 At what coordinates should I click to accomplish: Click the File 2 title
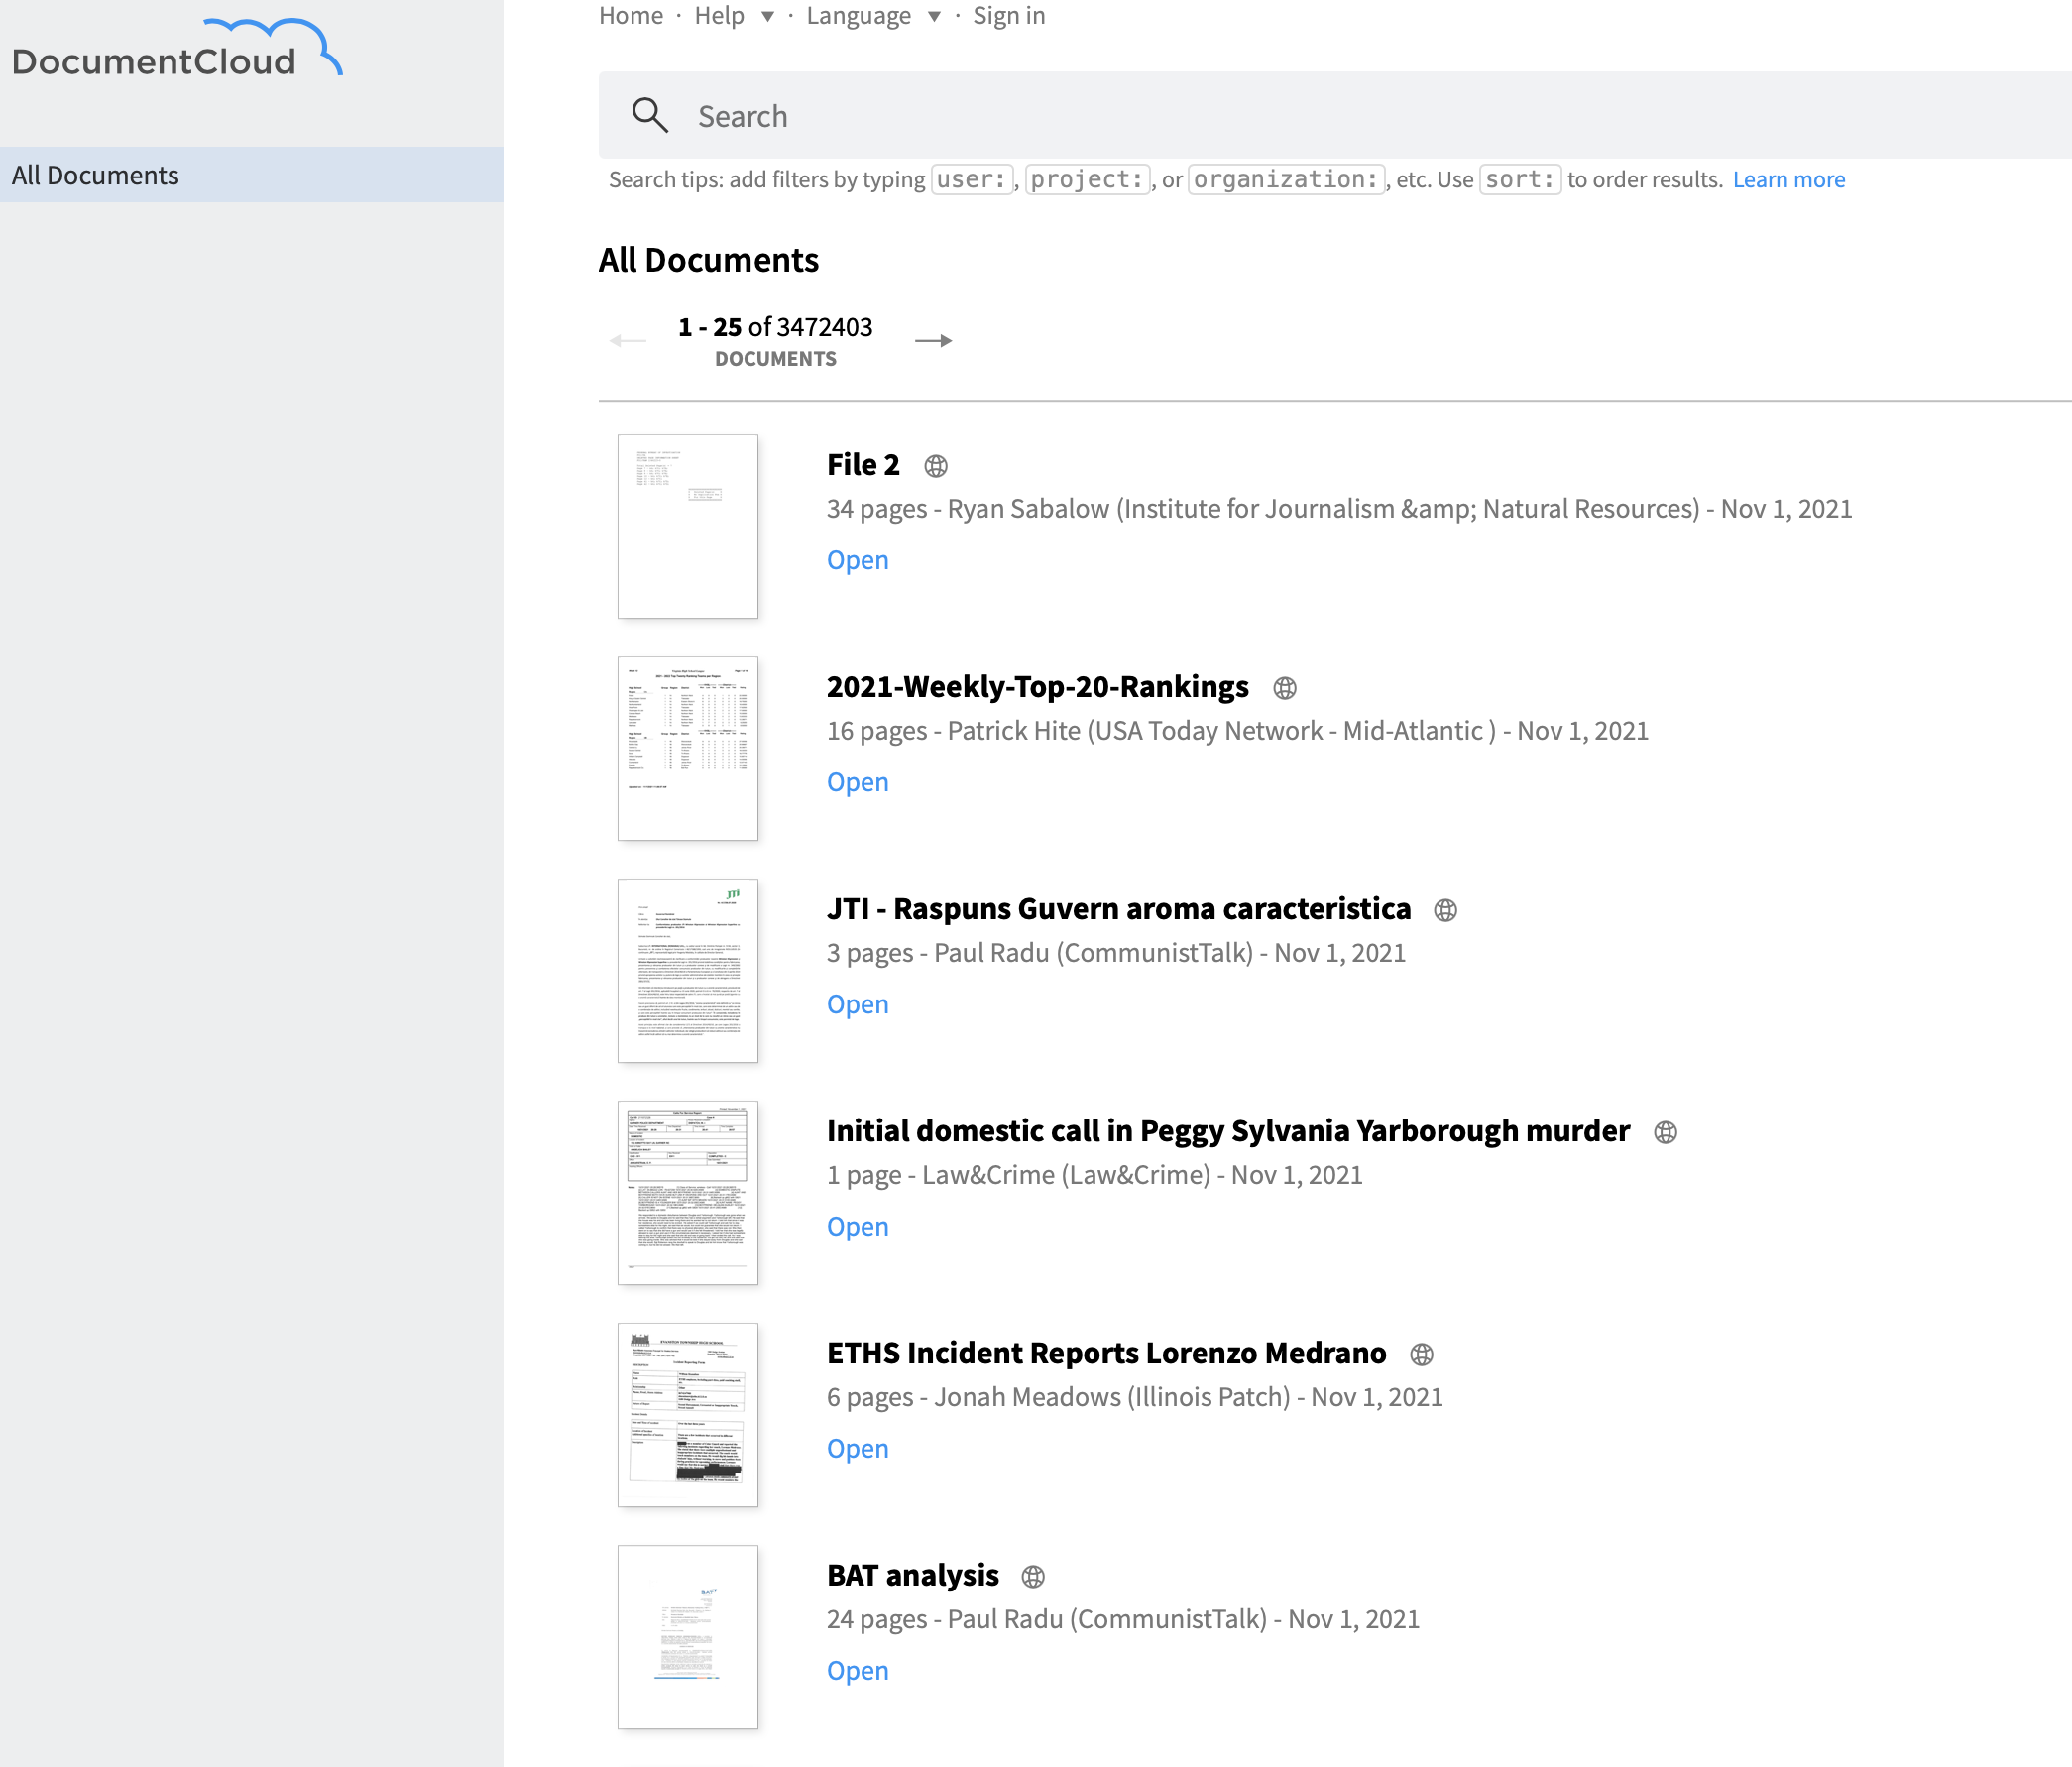[863, 465]
